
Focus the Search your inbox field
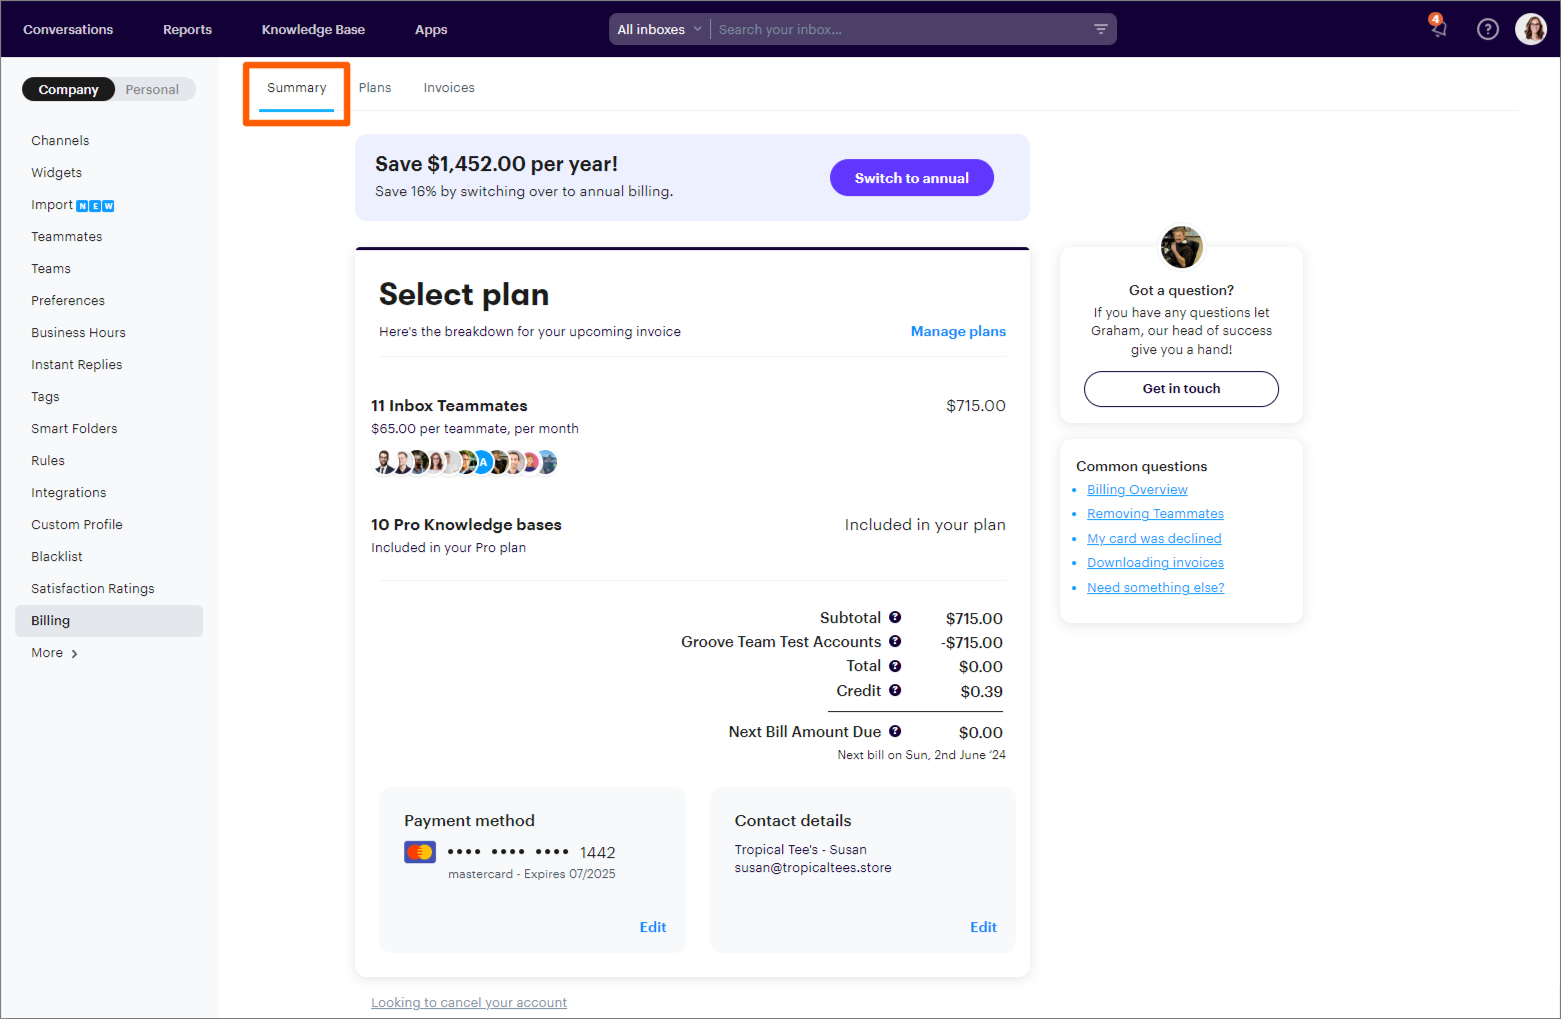pyautogui.click(x=900, y=29)
